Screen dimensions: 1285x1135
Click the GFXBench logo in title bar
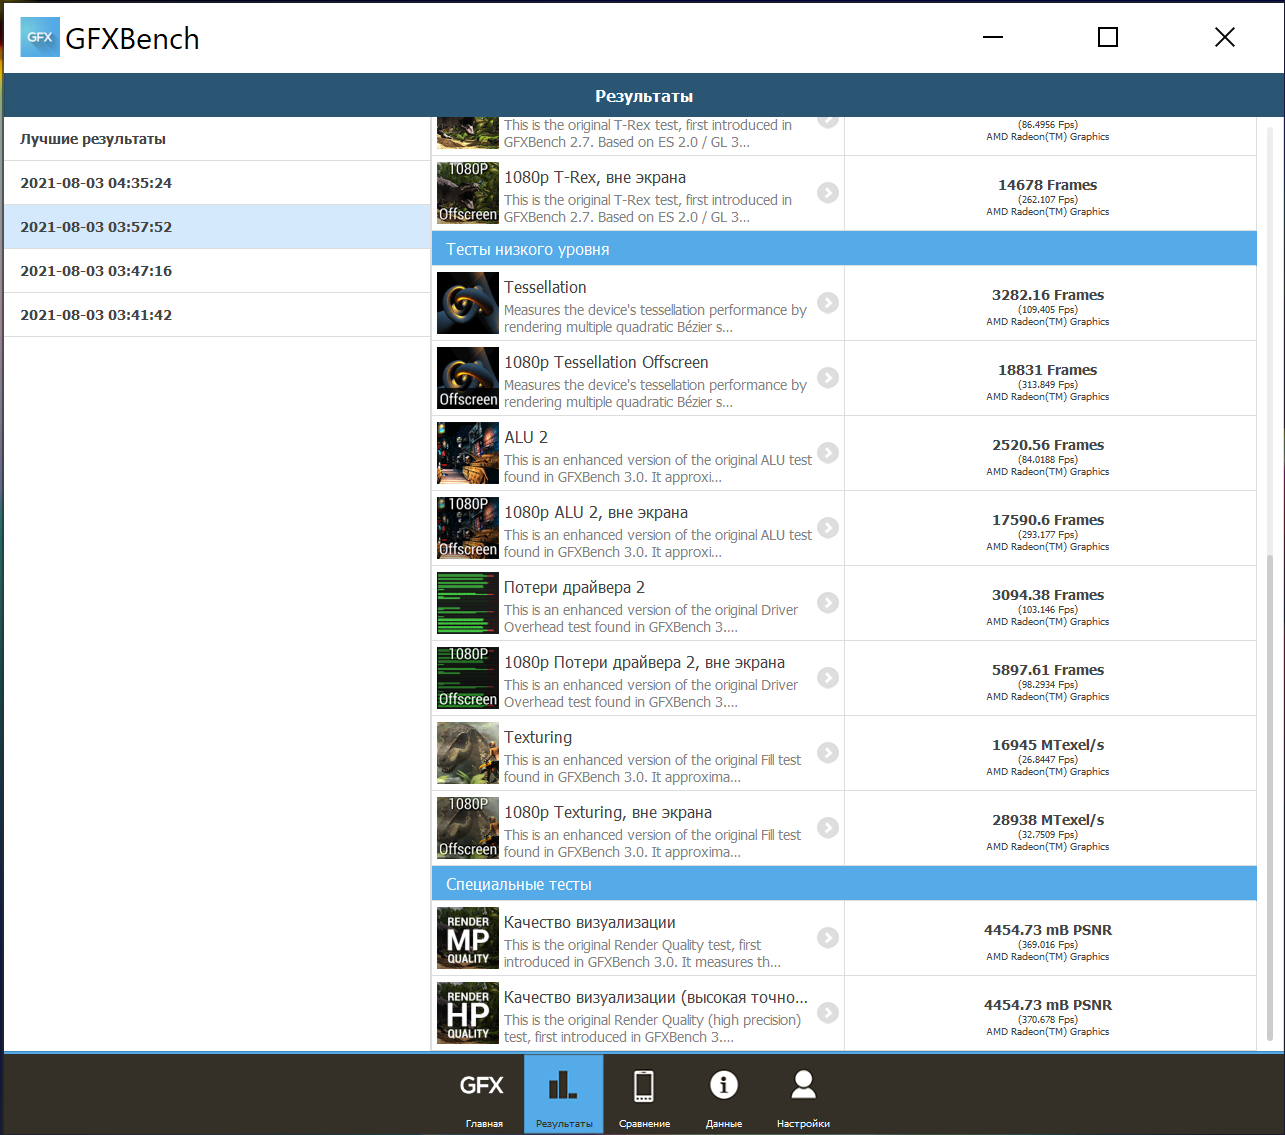pos(40,37)
